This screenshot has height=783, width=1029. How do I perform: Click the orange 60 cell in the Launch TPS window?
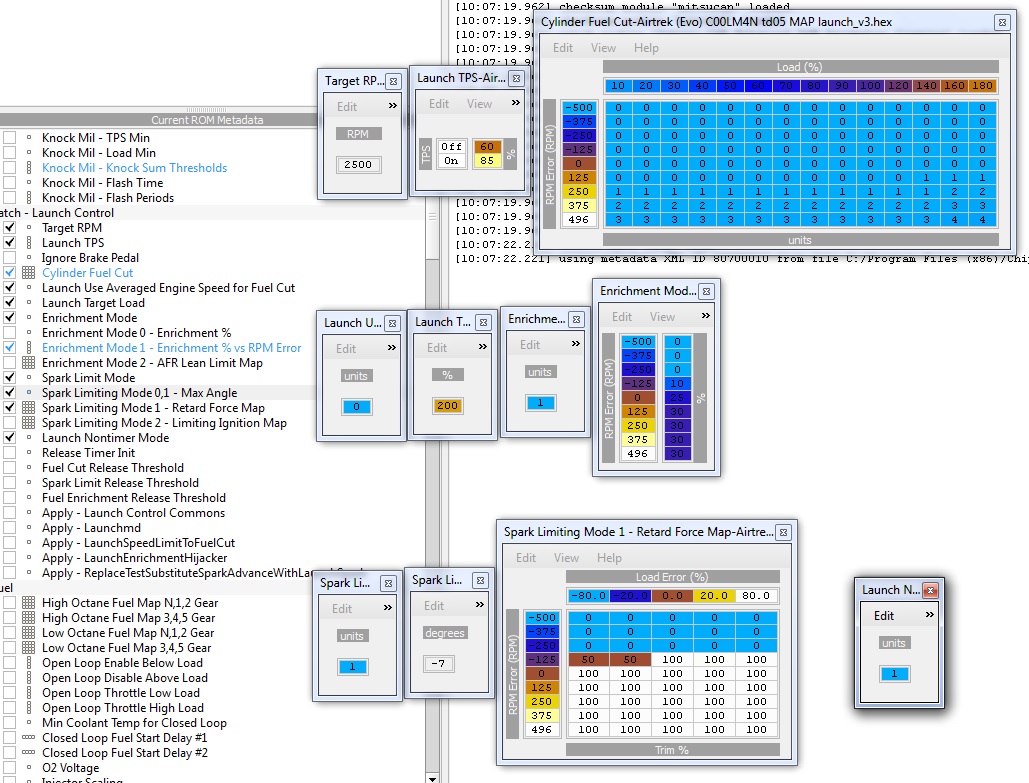[487, 146]
